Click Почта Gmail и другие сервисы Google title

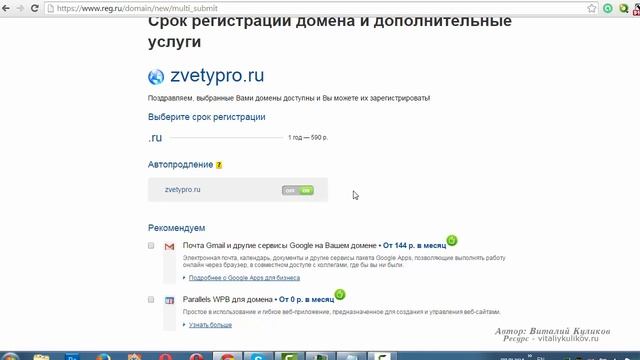[x=279, y=246]
